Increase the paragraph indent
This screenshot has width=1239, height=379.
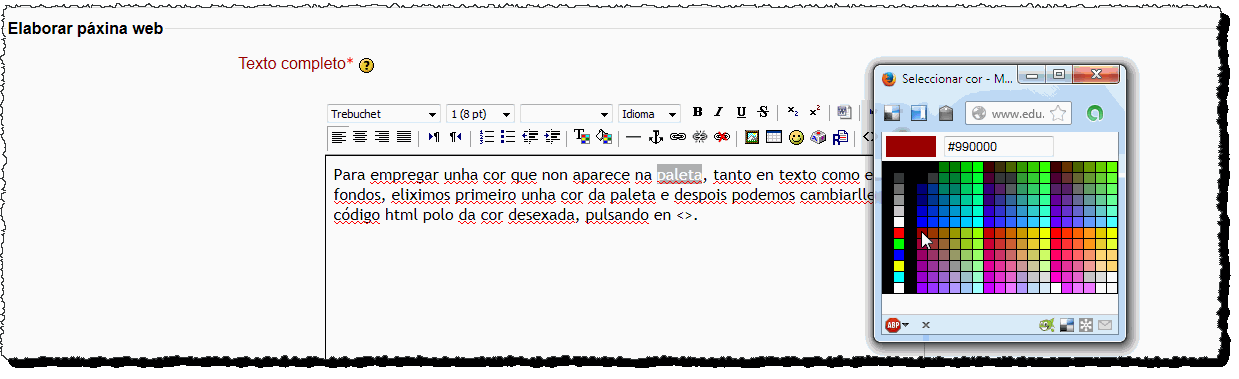[x=552, y=137]
